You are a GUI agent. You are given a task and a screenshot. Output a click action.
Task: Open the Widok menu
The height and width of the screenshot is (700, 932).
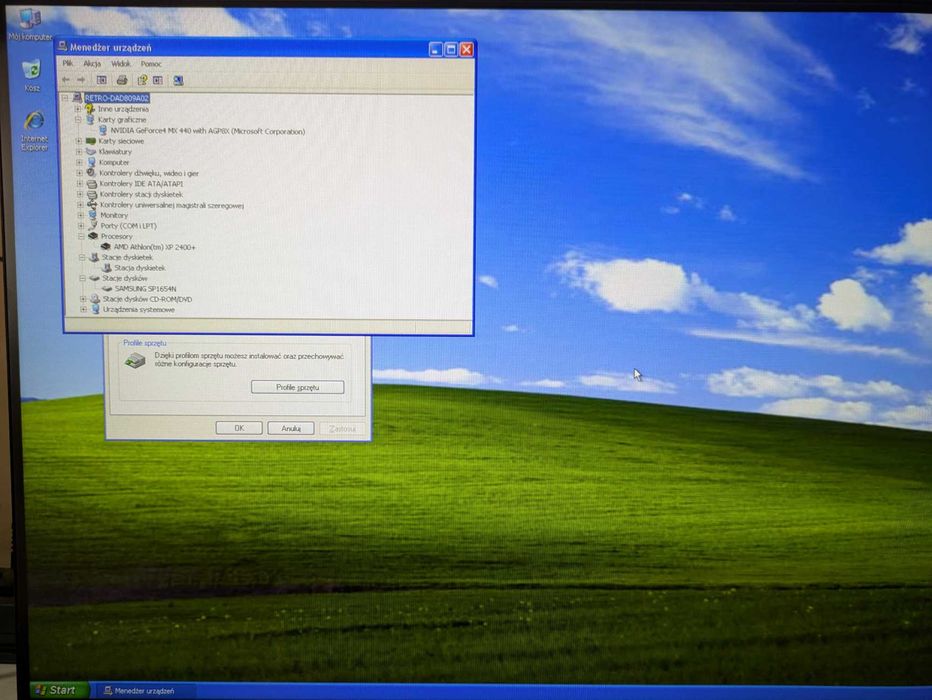pyautogui.click(x=121, y=64)
